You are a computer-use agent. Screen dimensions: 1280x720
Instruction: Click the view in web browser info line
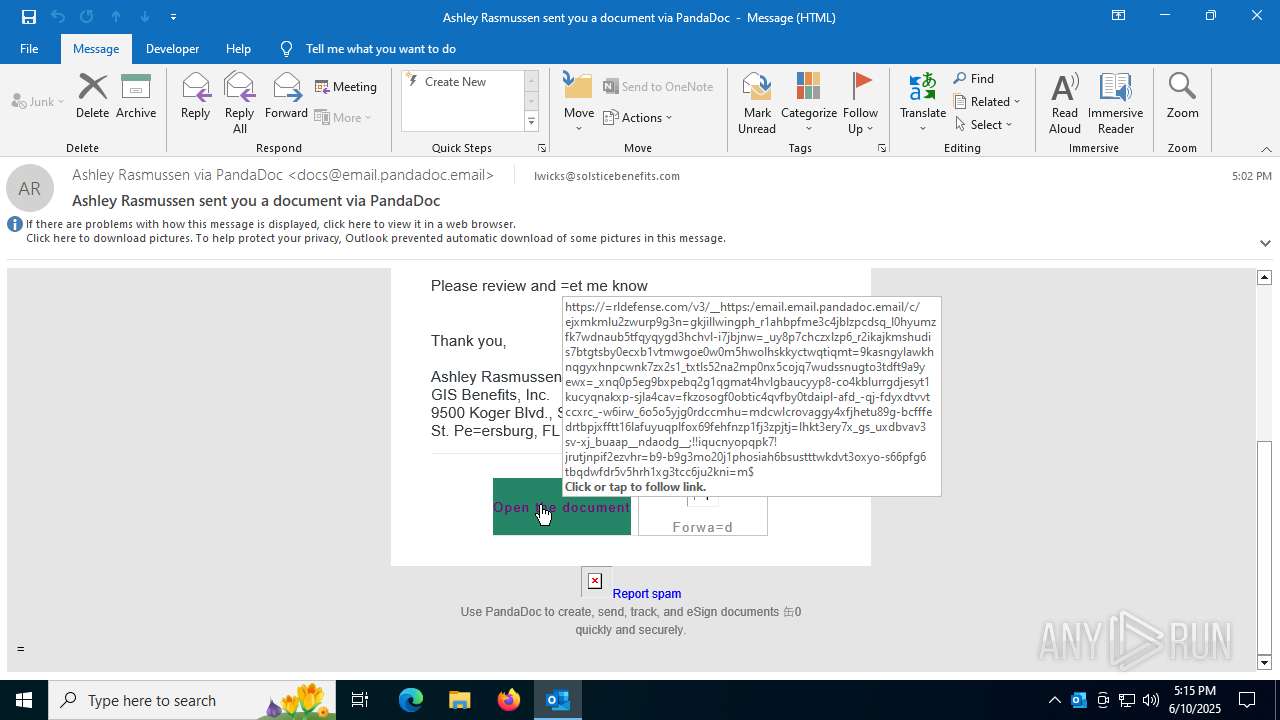(x=270, y=224)
